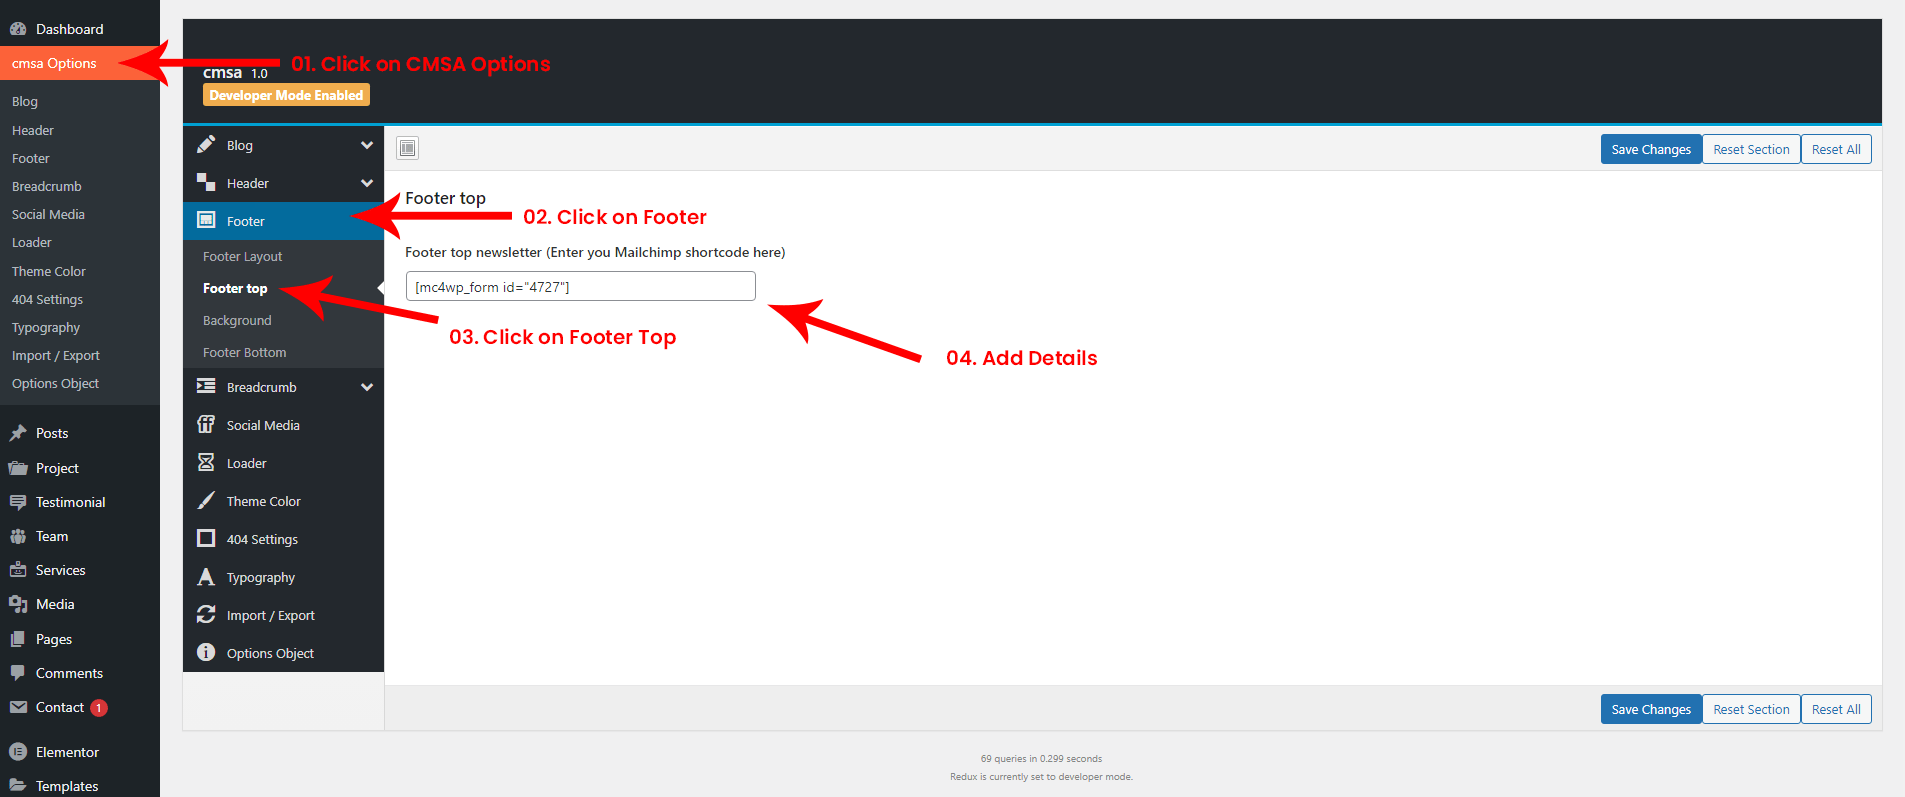This screenshot has width=1905, height=797.
Task: Select the Loader hourglass icon
Action: [x=206, y=463]
